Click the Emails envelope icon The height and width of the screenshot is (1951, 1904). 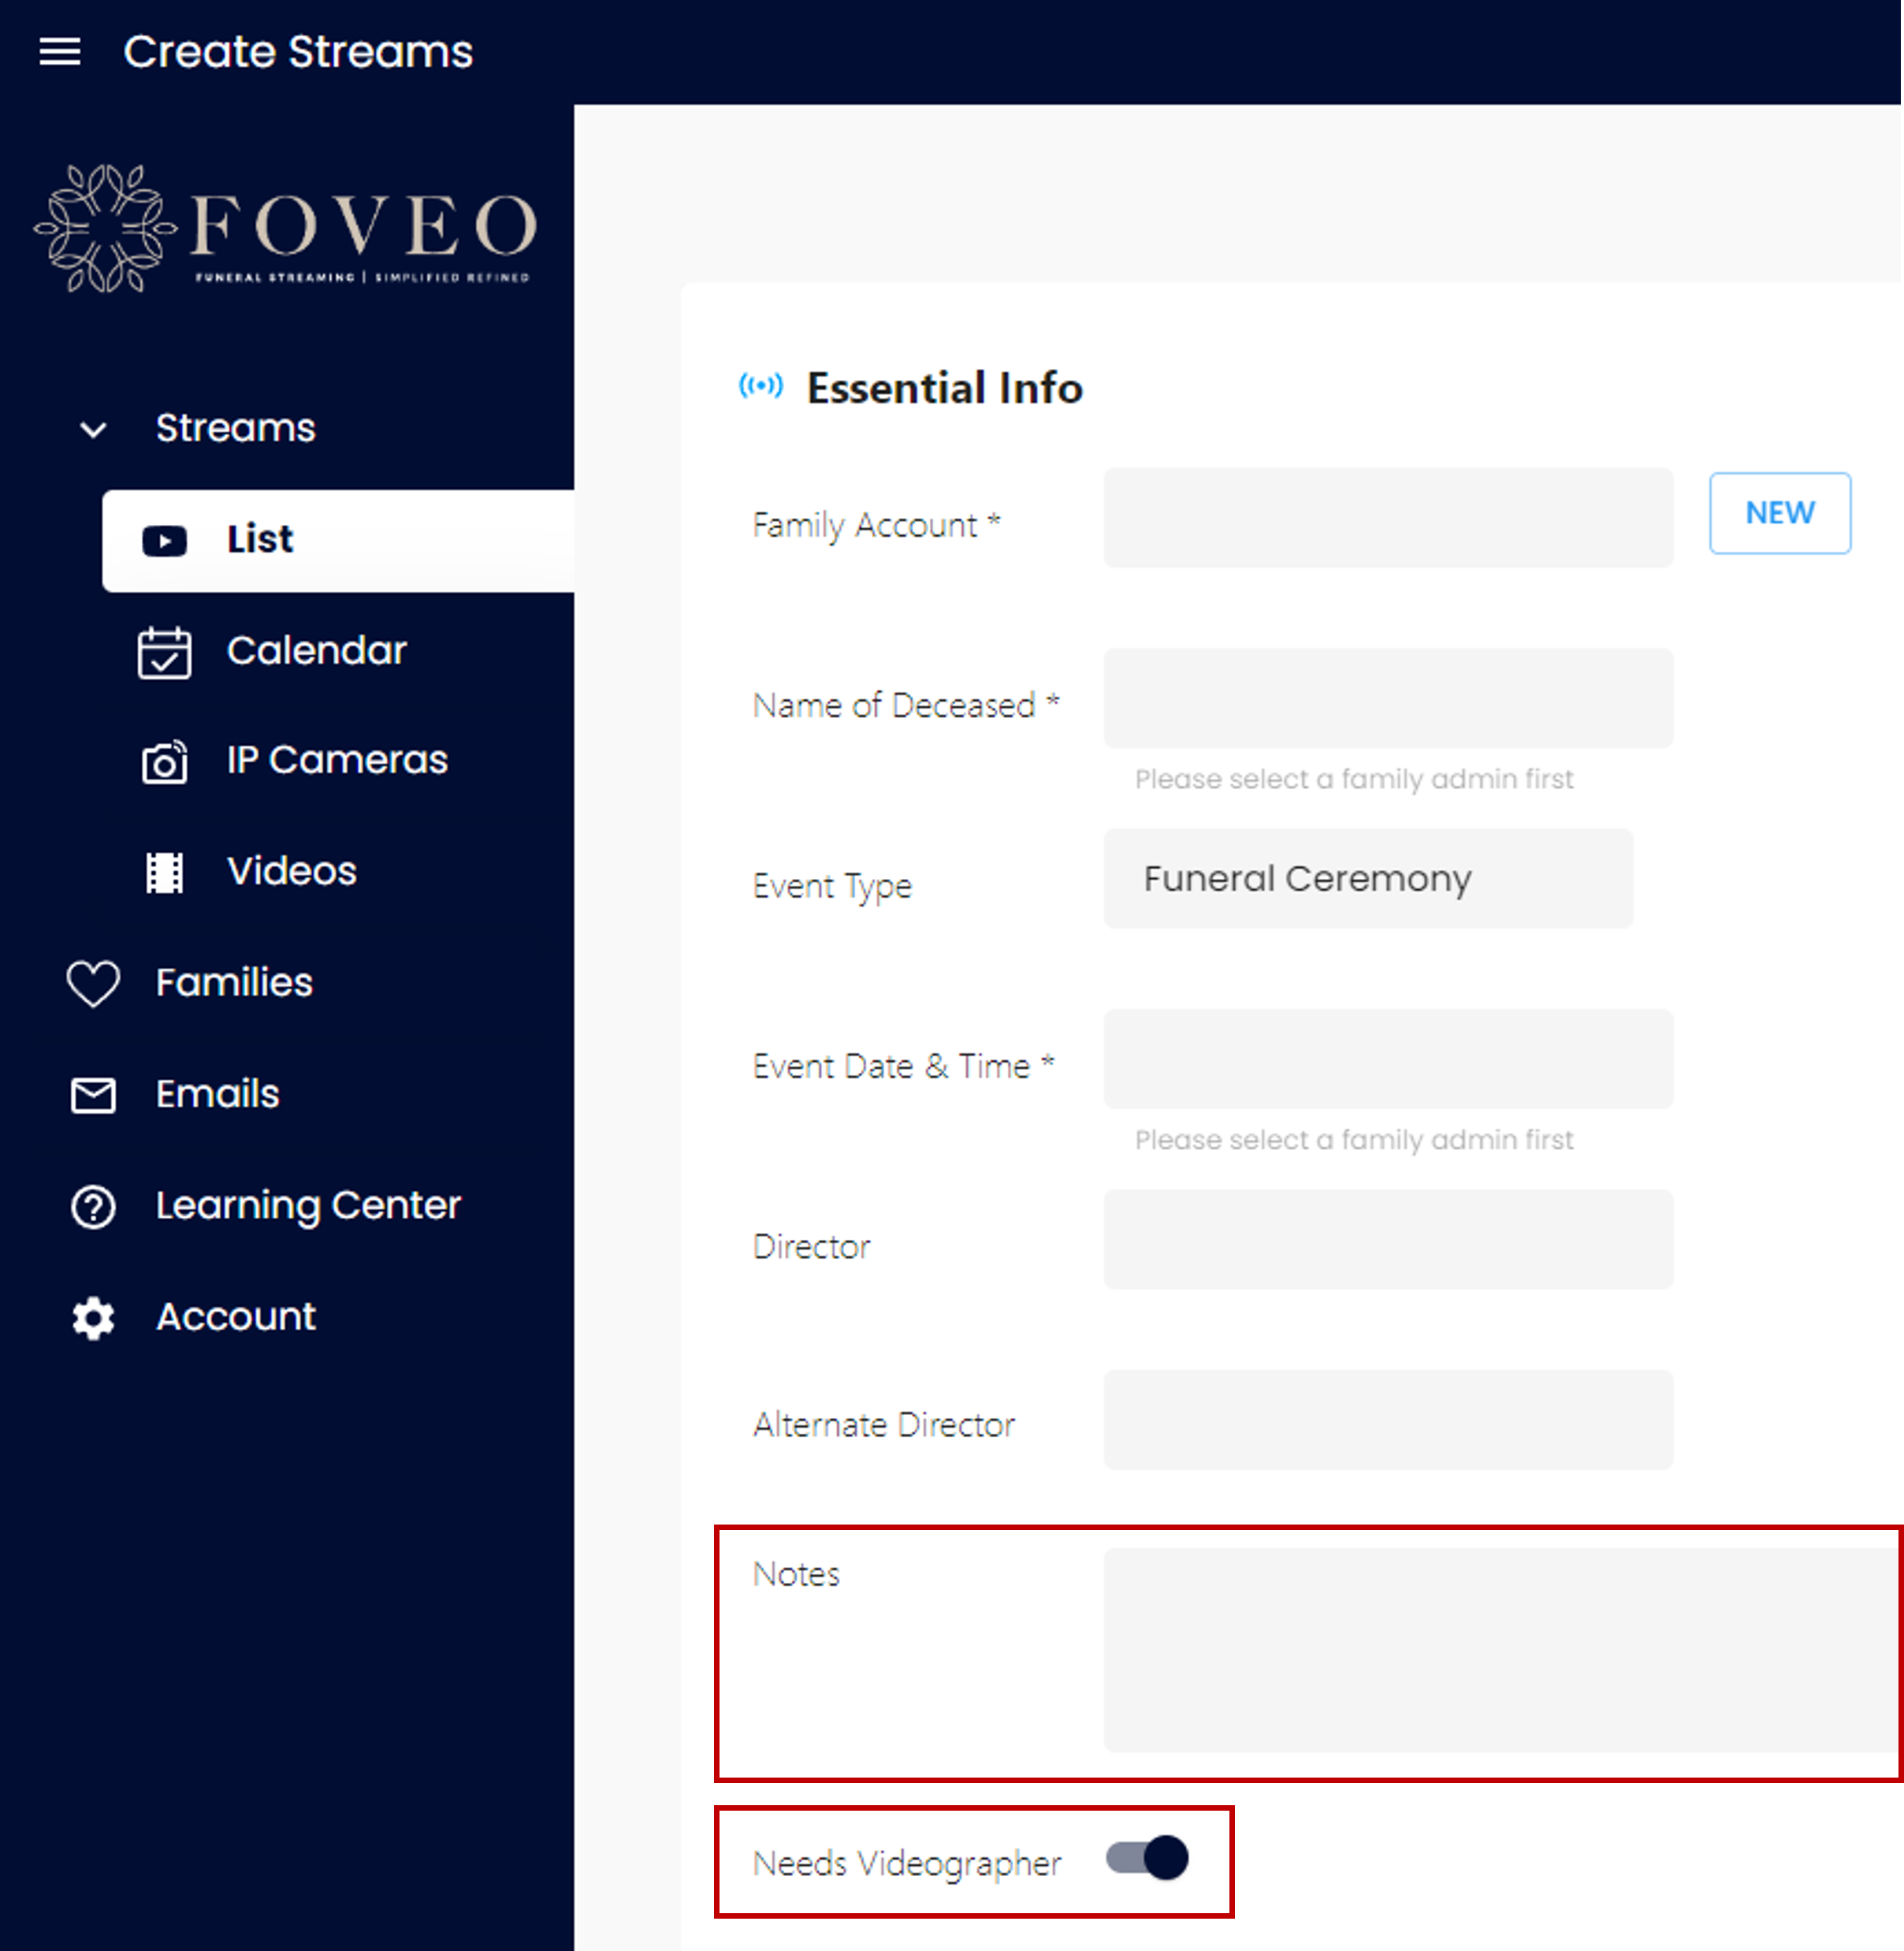93,1095
